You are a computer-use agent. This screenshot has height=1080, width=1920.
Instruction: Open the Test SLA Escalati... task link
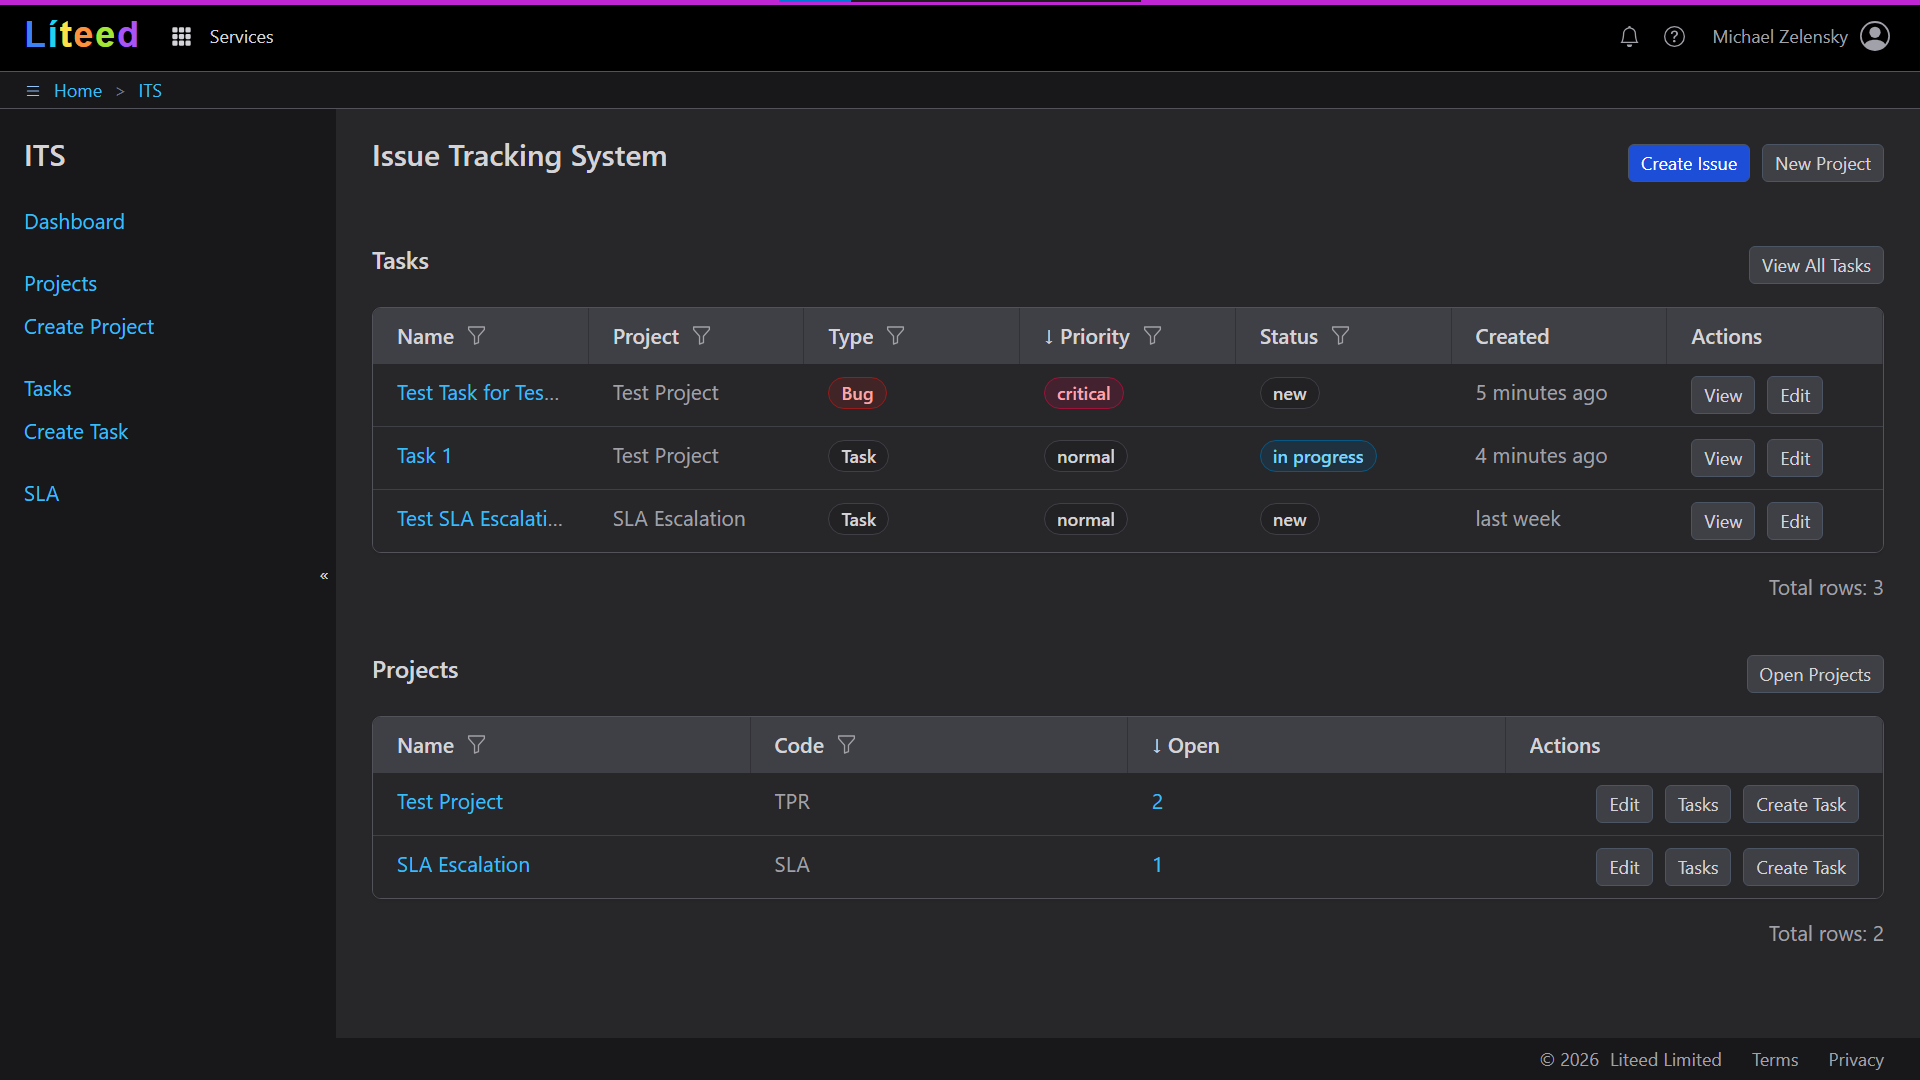479,519
